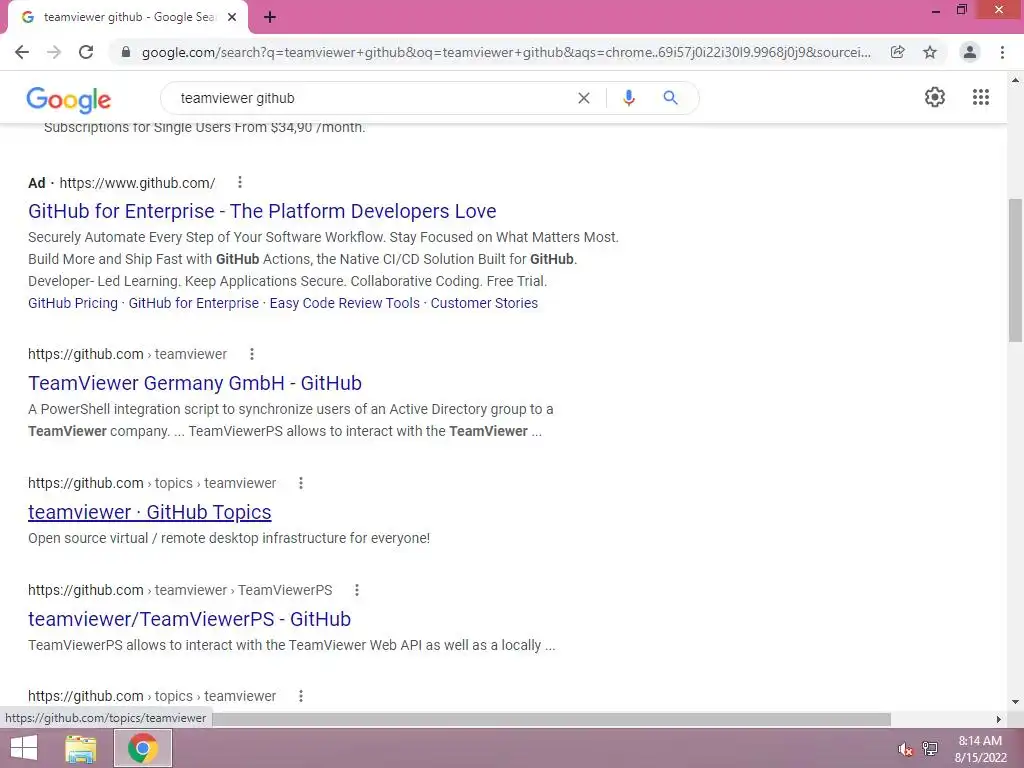Go back to the previous page
Screen dimensions: 1024x768
point(22,52)
